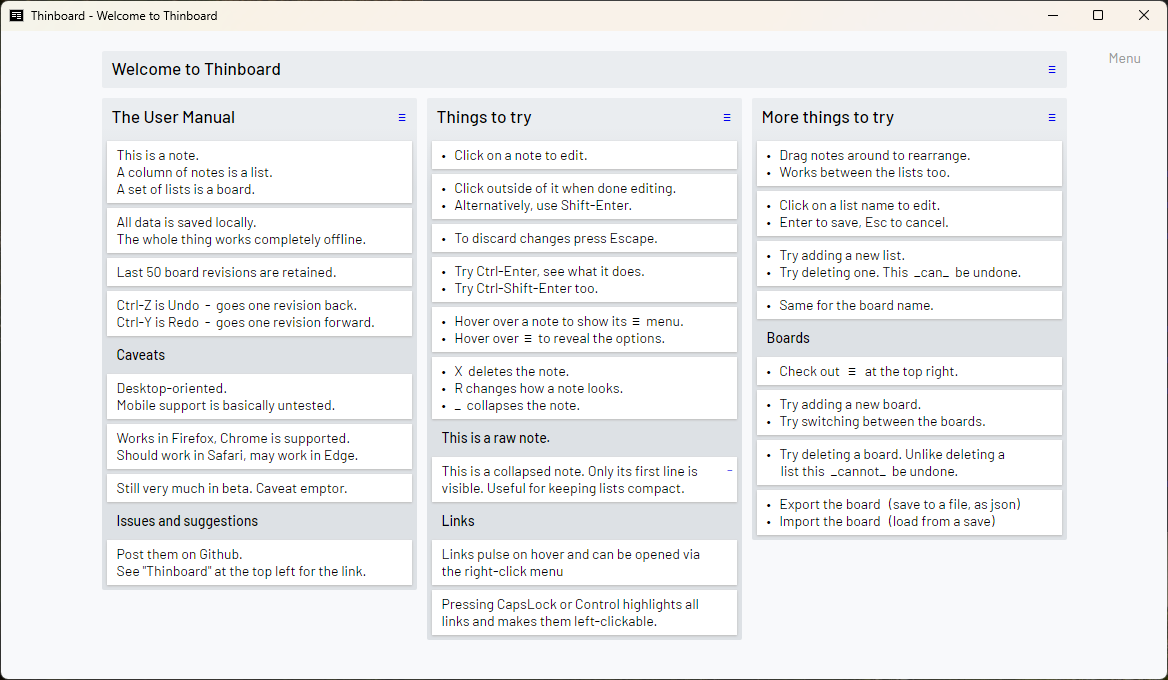Click the Thinboard app icon in title bar

coord(16,16)
